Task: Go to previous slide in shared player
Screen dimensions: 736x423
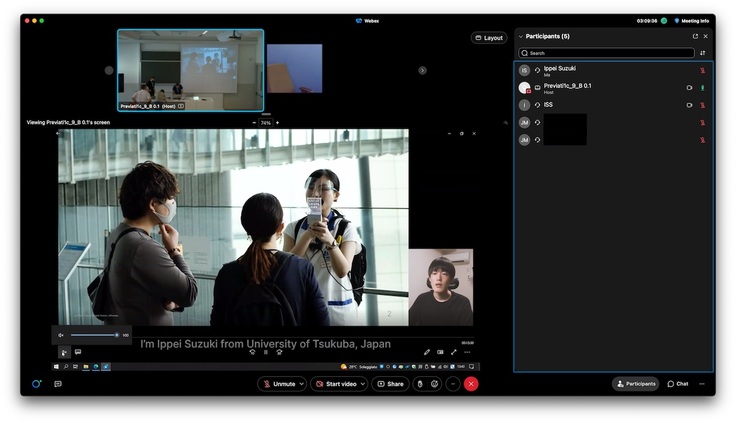Action: (252, 352)
